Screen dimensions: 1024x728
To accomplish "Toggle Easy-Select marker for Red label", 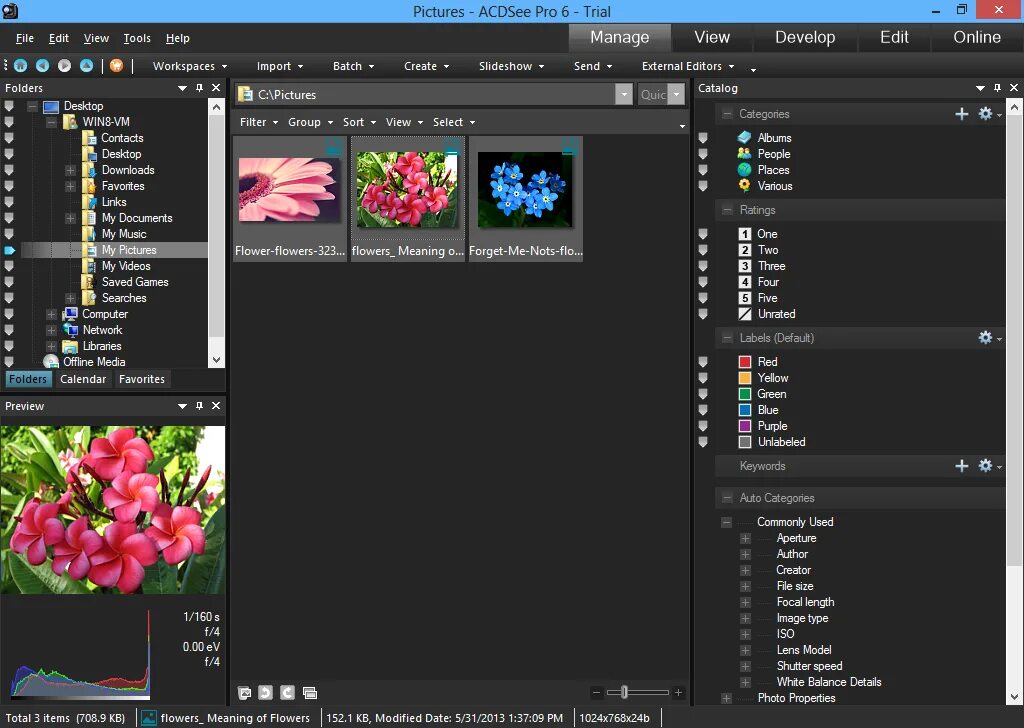I will pos(703,362).
